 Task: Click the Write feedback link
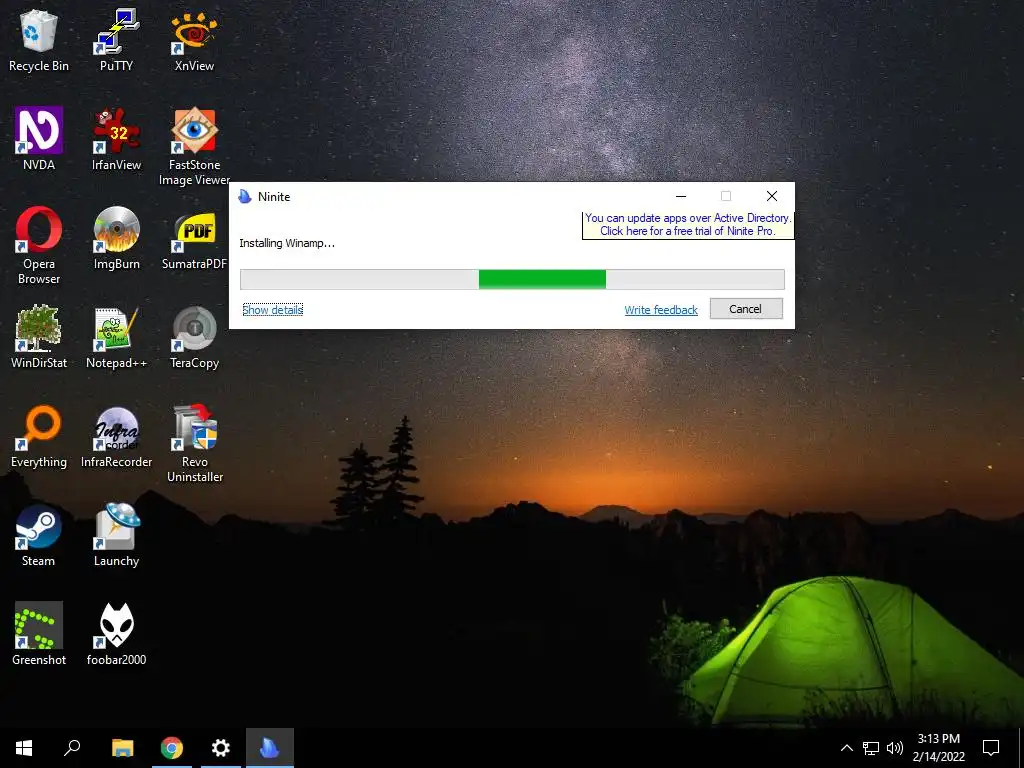pos(661,310)
